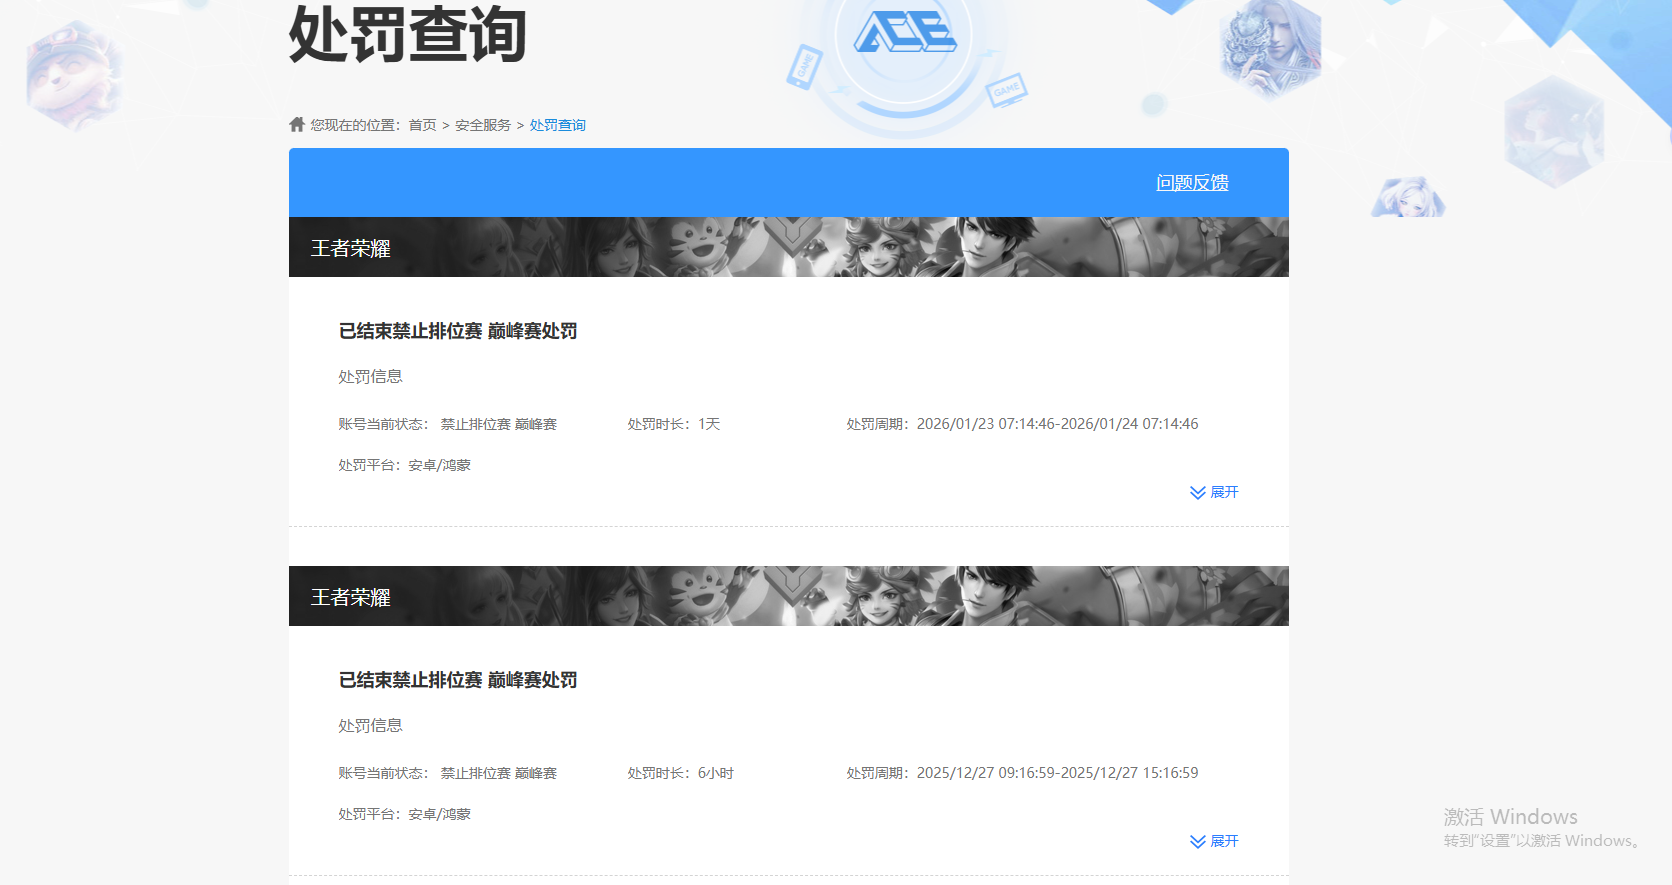Screen dimensions: 1672x885
Task: Click 处罚平台 text in the 6小时 record
Action: click(x=404, y=814)
